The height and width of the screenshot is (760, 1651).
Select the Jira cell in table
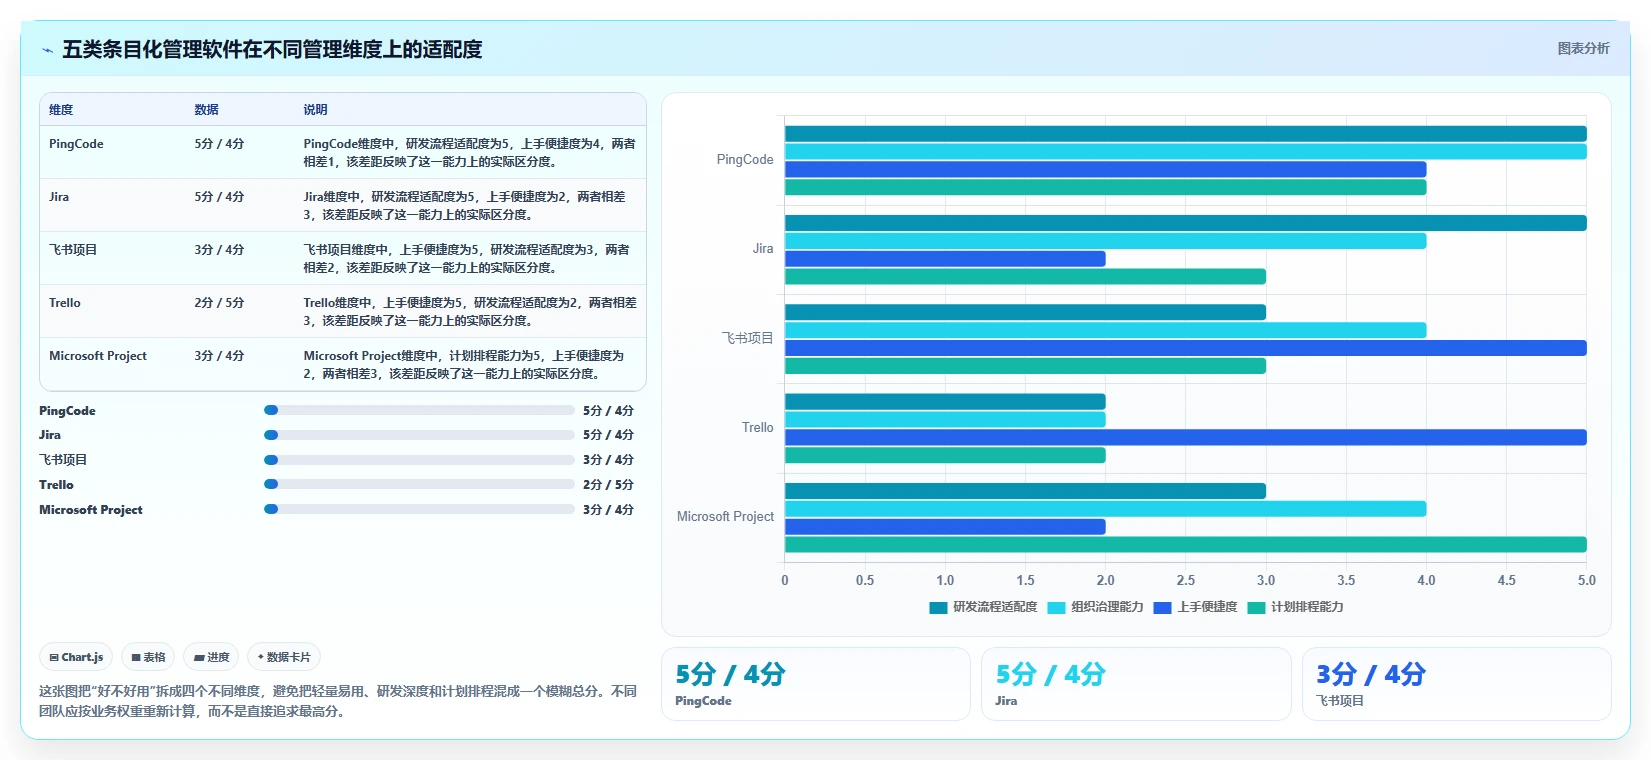59,197
